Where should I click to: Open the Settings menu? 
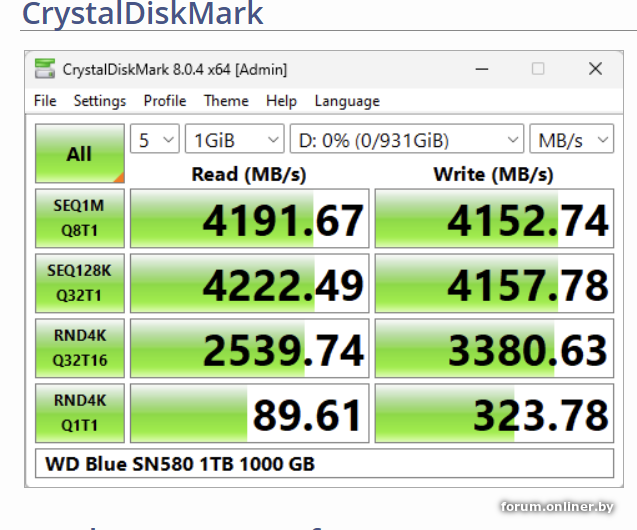click(100, 101)
